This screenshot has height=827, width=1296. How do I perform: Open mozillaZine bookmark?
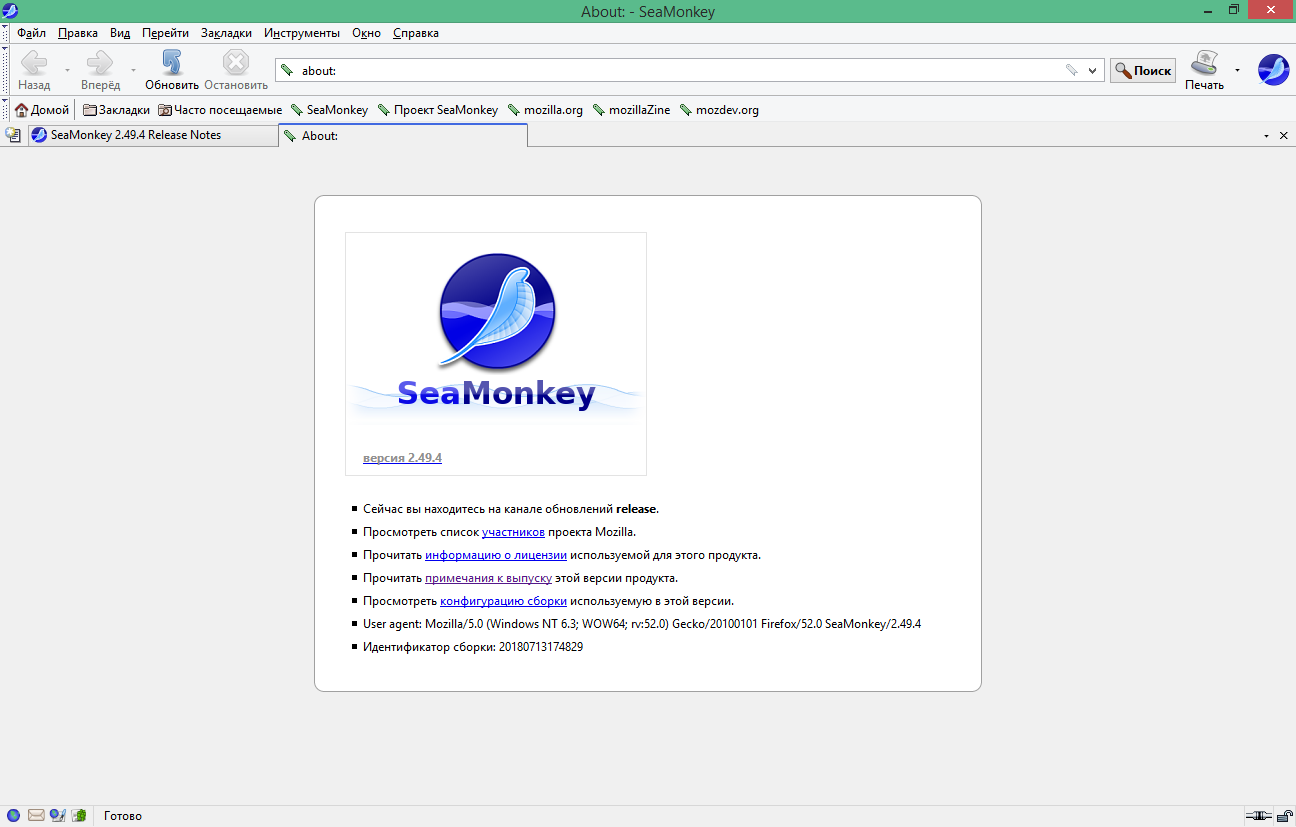[631, 110]
